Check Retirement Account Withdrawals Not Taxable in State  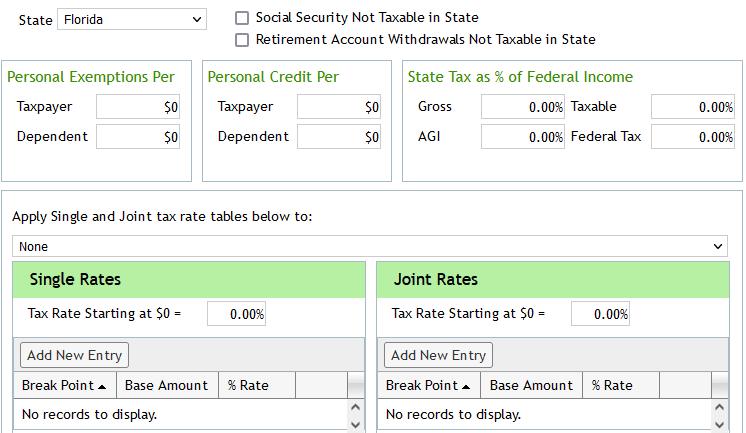click(x=242, y=40)
